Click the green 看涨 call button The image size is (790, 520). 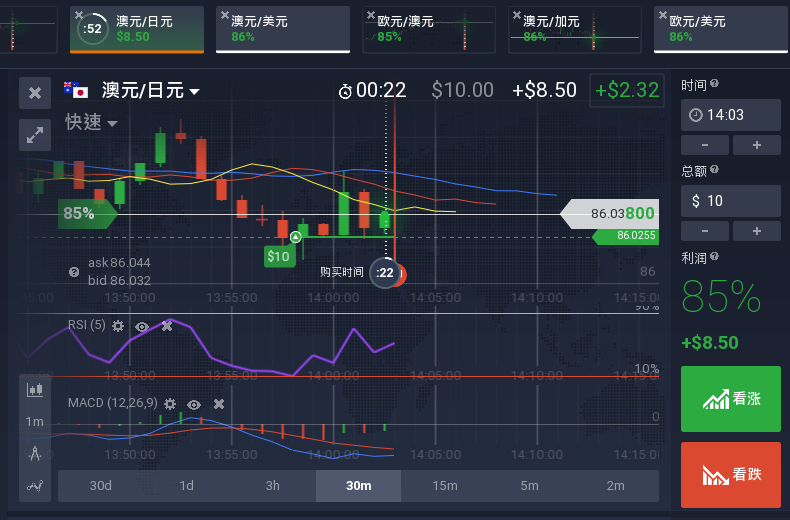pos(730,399)
